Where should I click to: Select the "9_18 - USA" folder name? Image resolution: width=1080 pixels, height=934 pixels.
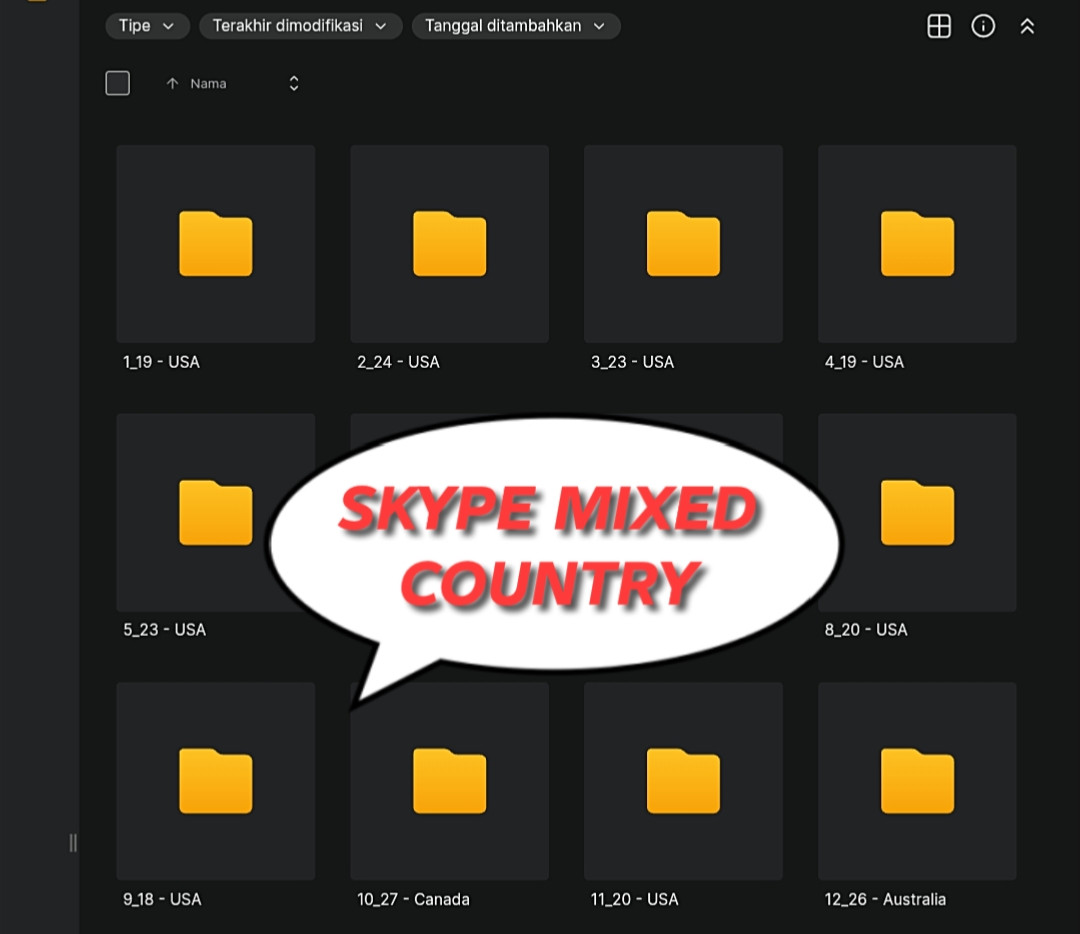pos(162,900)
